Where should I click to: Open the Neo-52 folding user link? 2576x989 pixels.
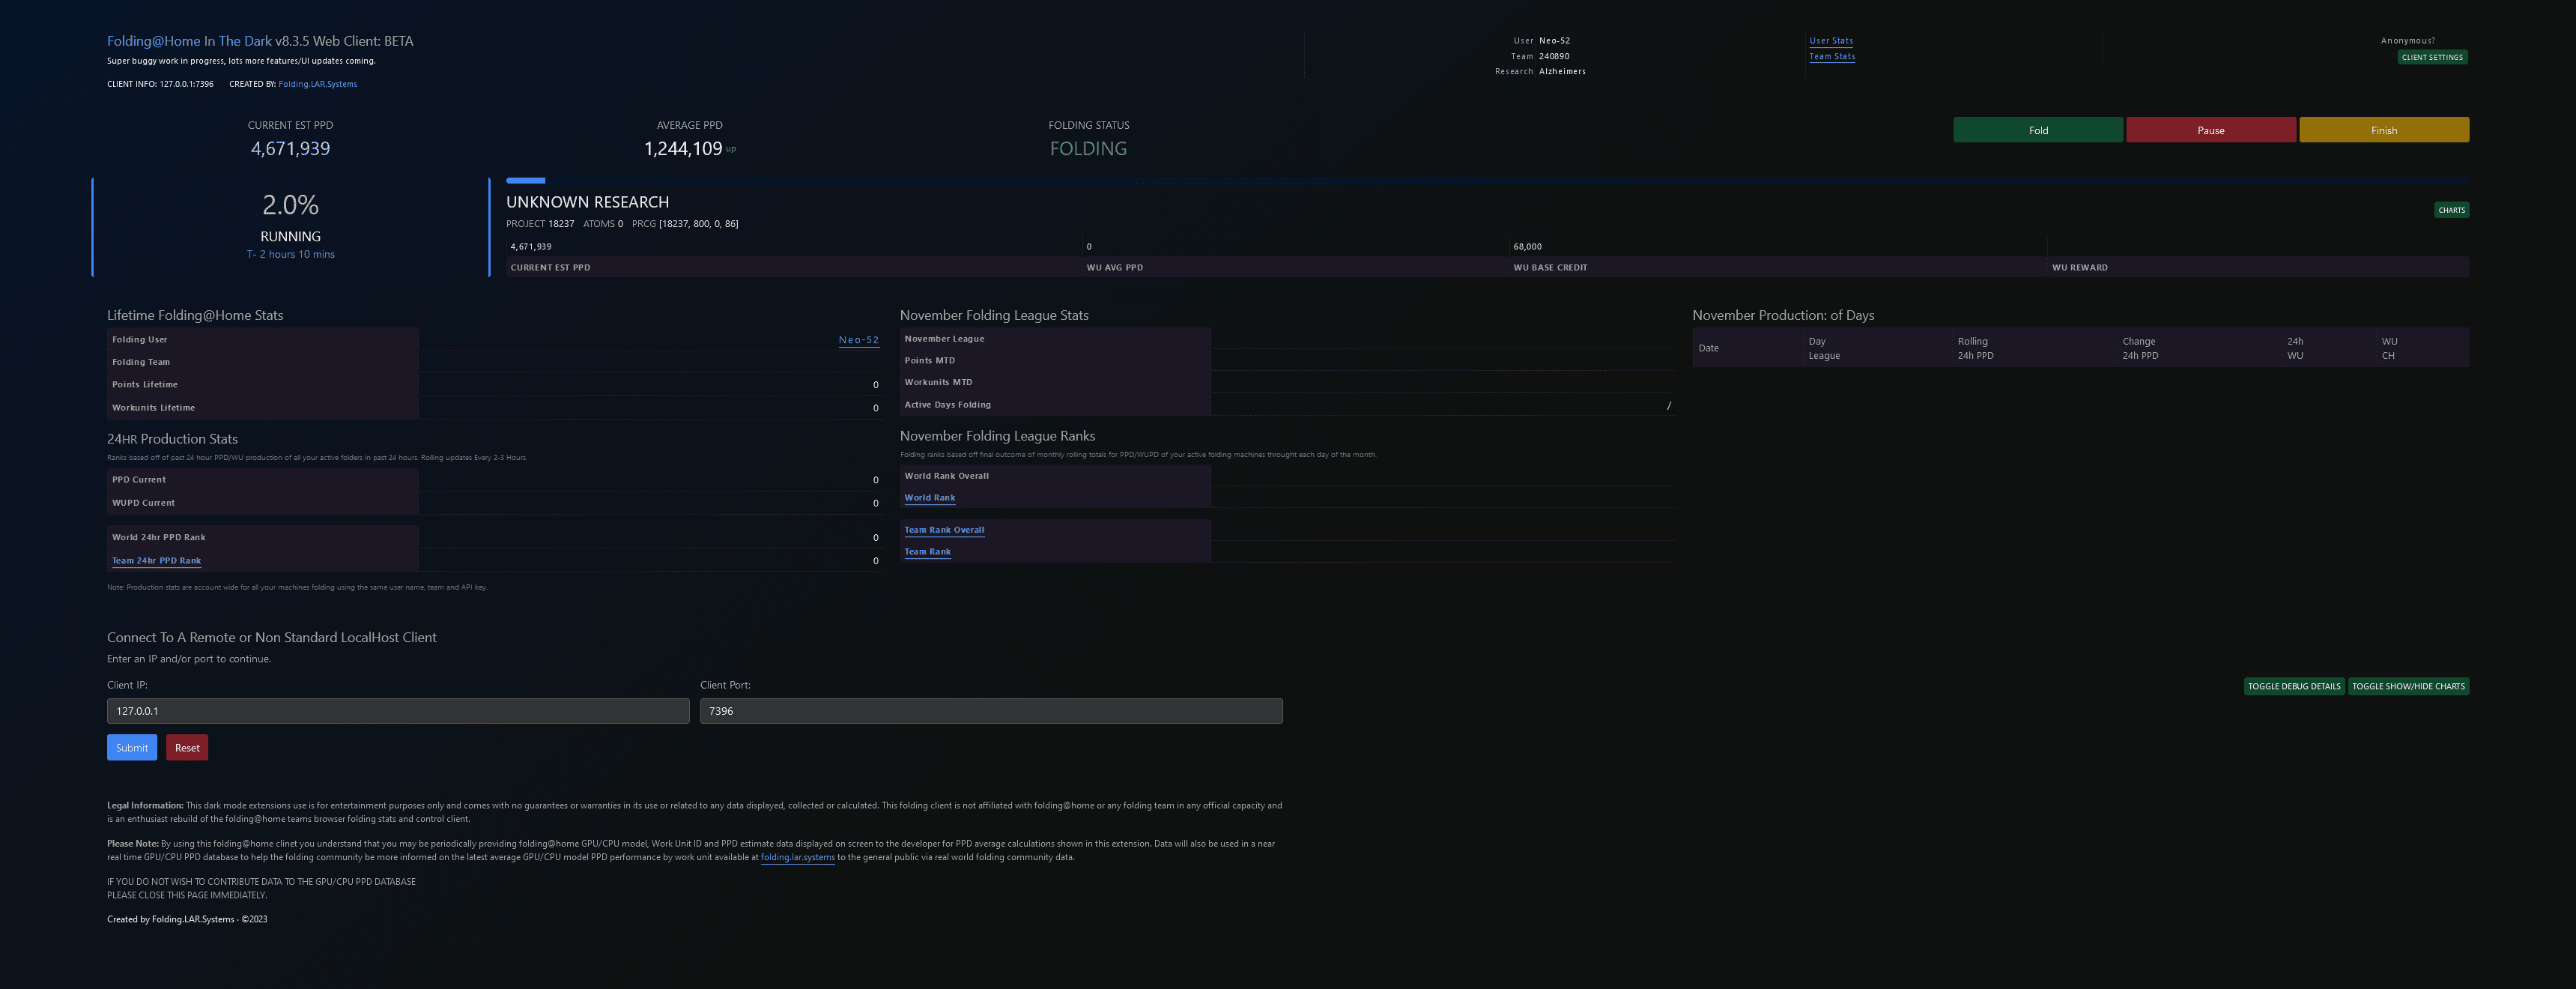[x=858, y=340]
